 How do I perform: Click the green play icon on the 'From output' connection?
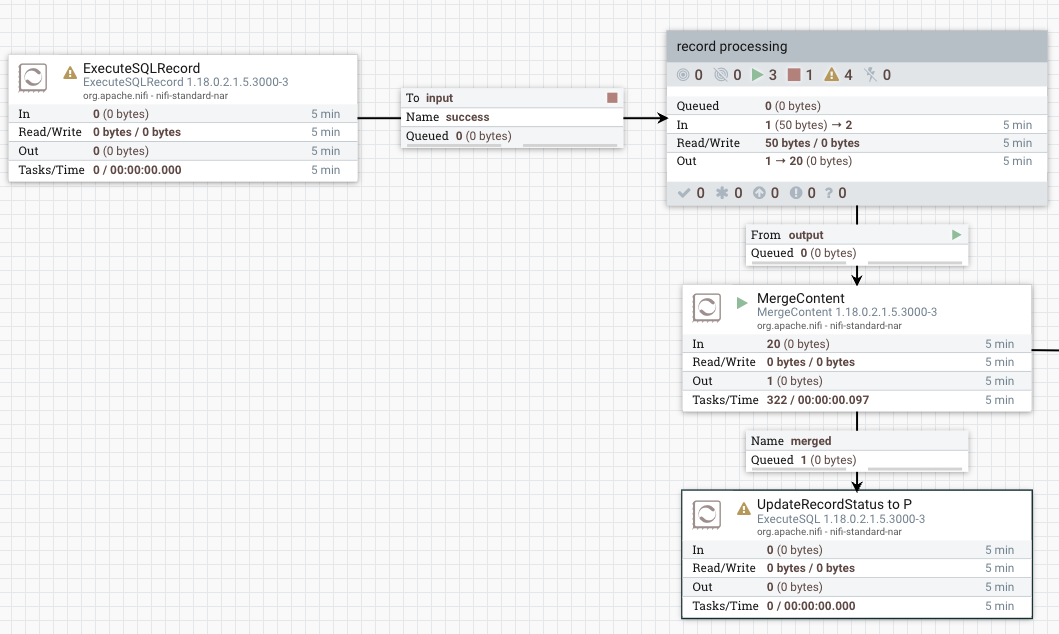(x=956, y=235)
